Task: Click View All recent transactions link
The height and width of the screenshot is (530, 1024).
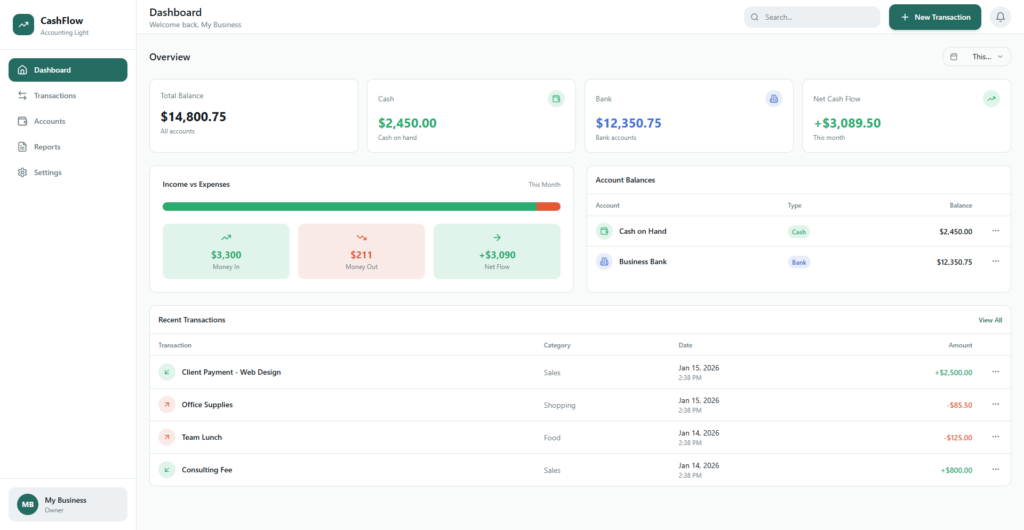Action: [x=989, y=320]
